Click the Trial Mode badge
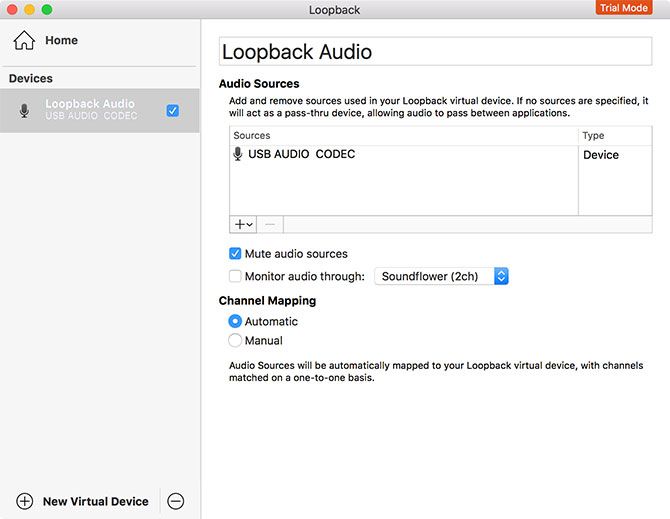 pyautogui.click(x=624, y=8)
